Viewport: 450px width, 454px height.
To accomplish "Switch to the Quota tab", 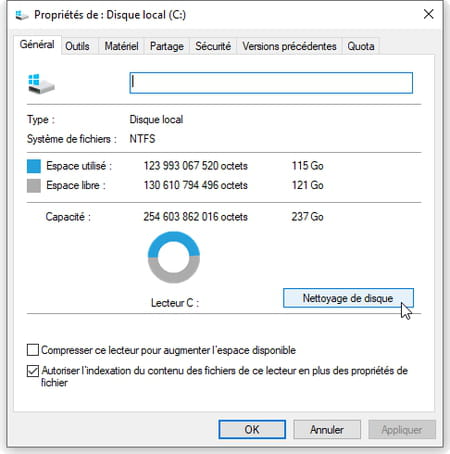I will tap(361, 46).
